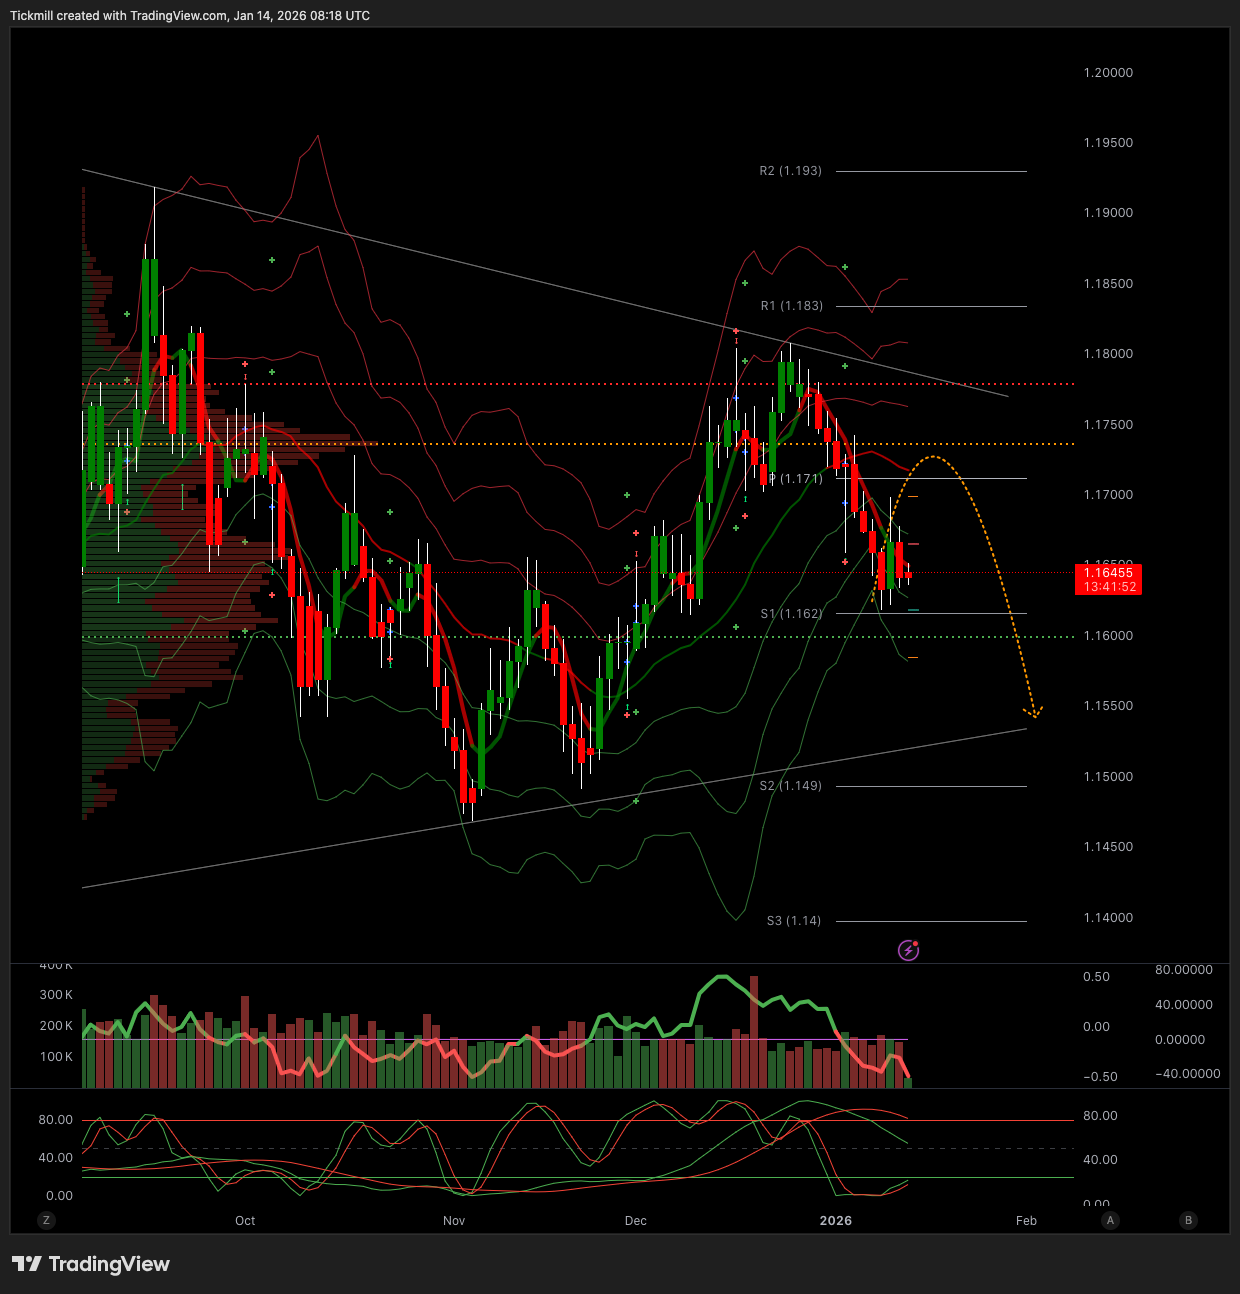Viewport: 1240px width, 1294px height.
Task: Click the Z timezone button
Action: click(x=46, y=1220)
